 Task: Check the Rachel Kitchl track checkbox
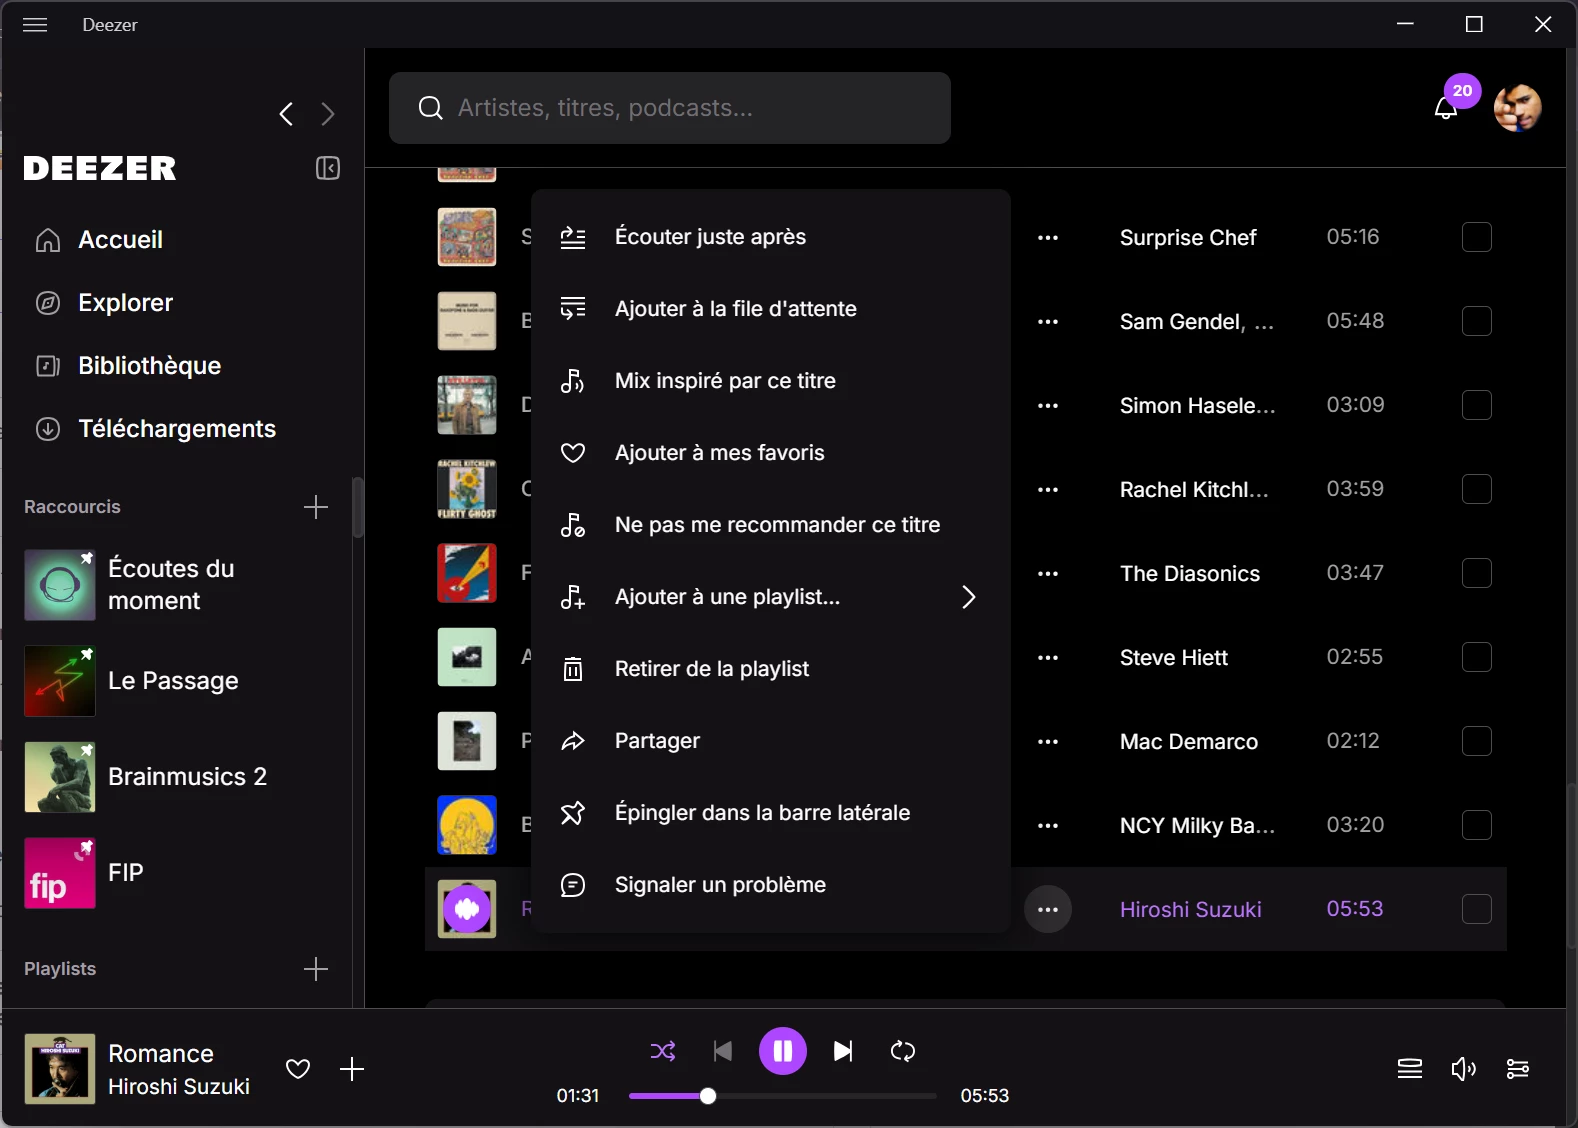(1477, 489)
